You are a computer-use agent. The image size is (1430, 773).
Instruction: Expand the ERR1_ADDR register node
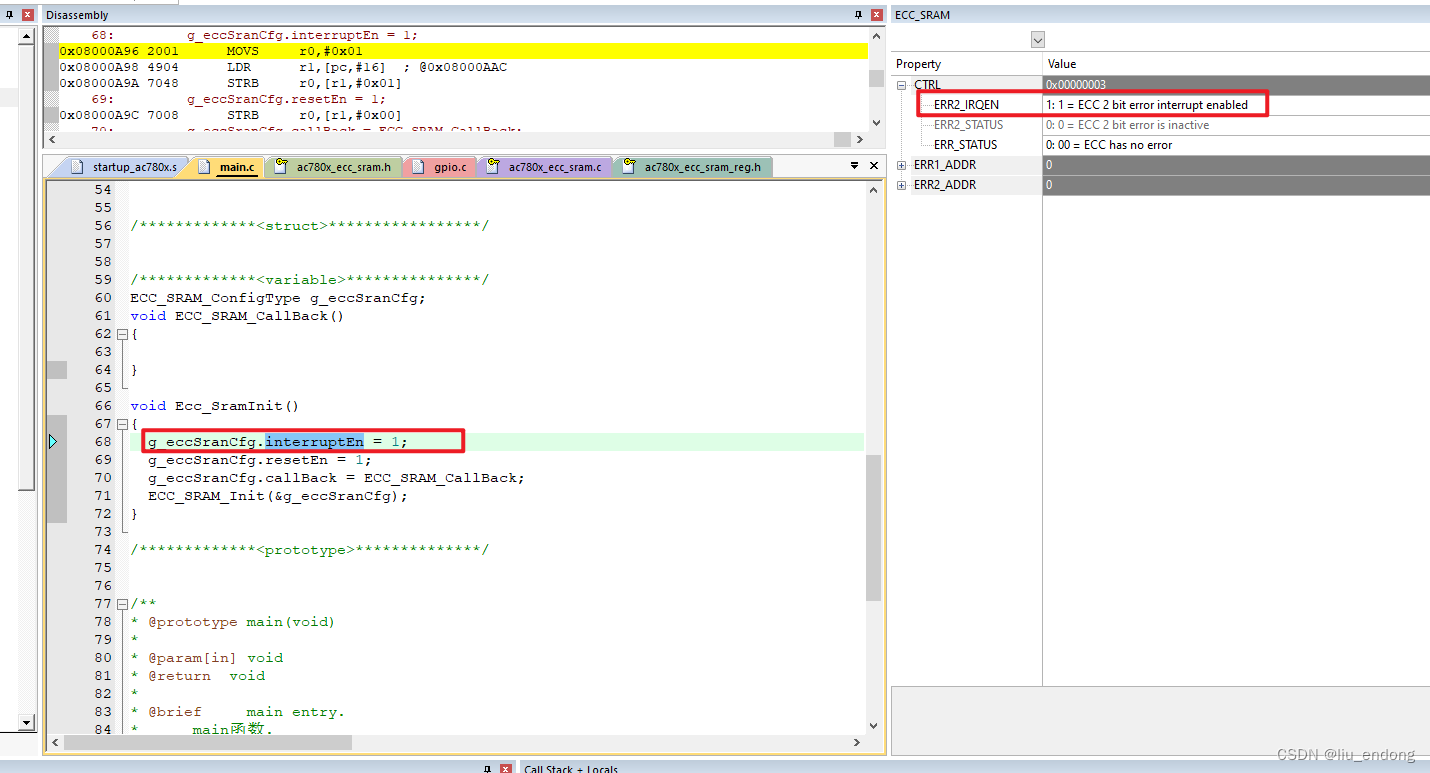click(x=899, y=164)
